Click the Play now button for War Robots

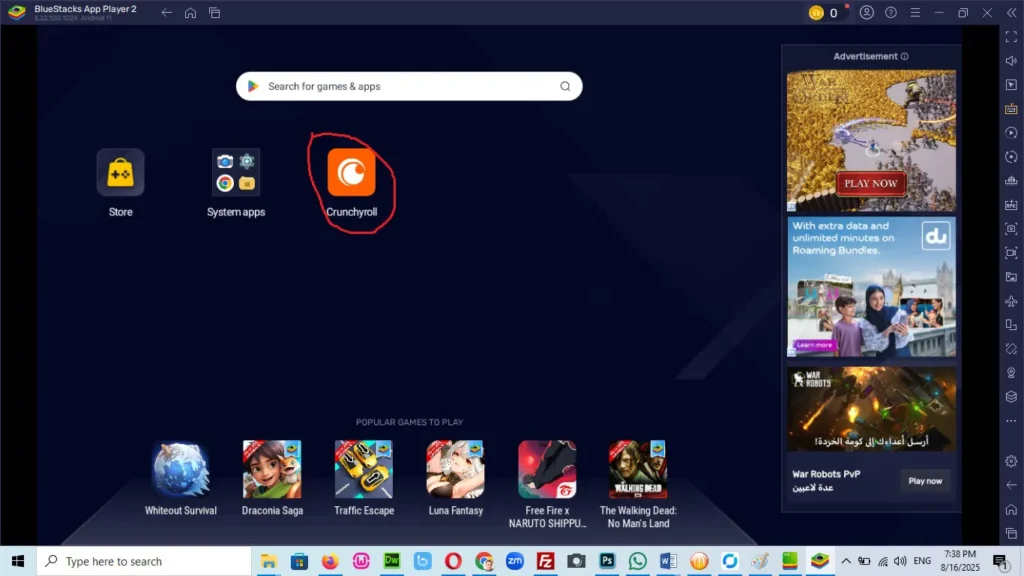925,481
